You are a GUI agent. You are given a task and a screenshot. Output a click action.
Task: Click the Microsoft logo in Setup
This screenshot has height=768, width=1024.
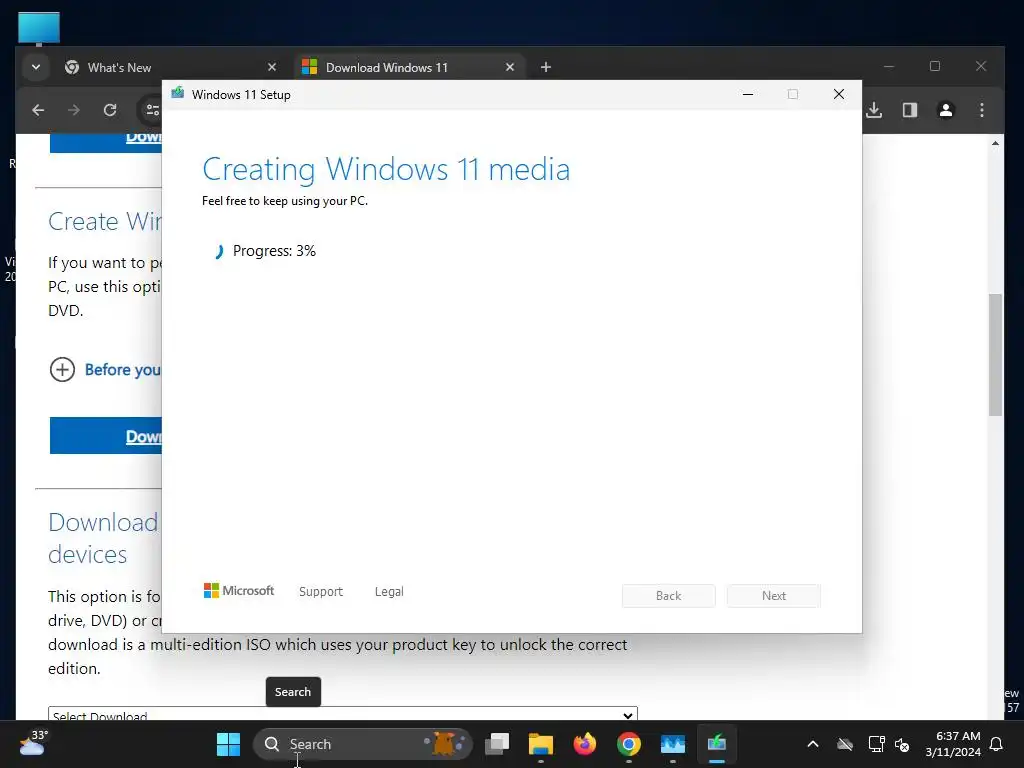click(239, 590)
